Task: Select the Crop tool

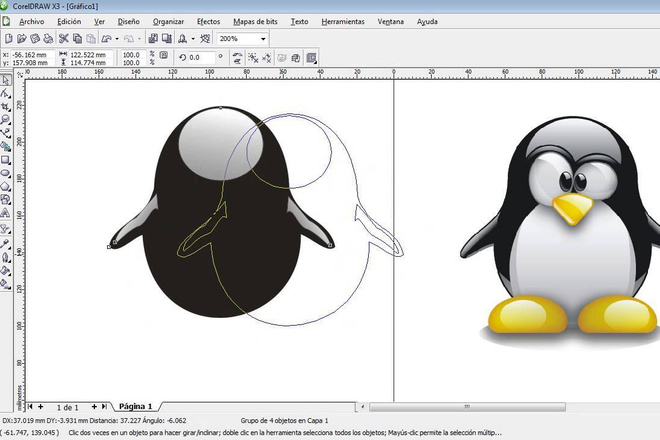Action: [5, 107]
